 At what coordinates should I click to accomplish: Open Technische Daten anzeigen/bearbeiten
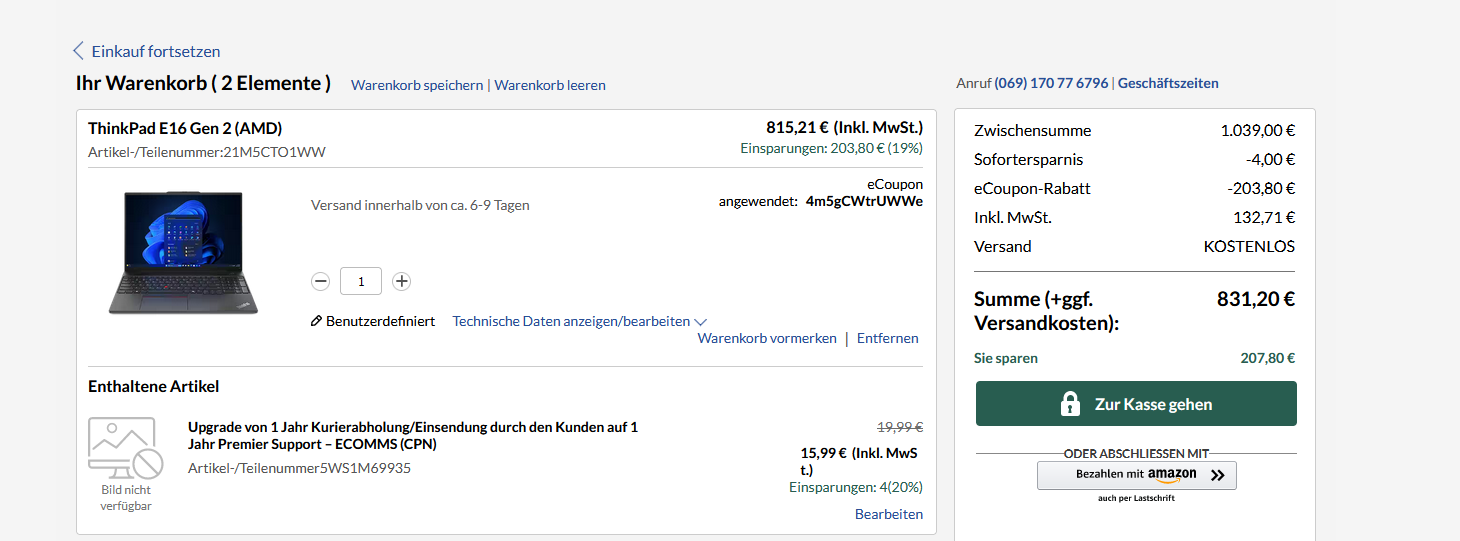pos(571,321)
